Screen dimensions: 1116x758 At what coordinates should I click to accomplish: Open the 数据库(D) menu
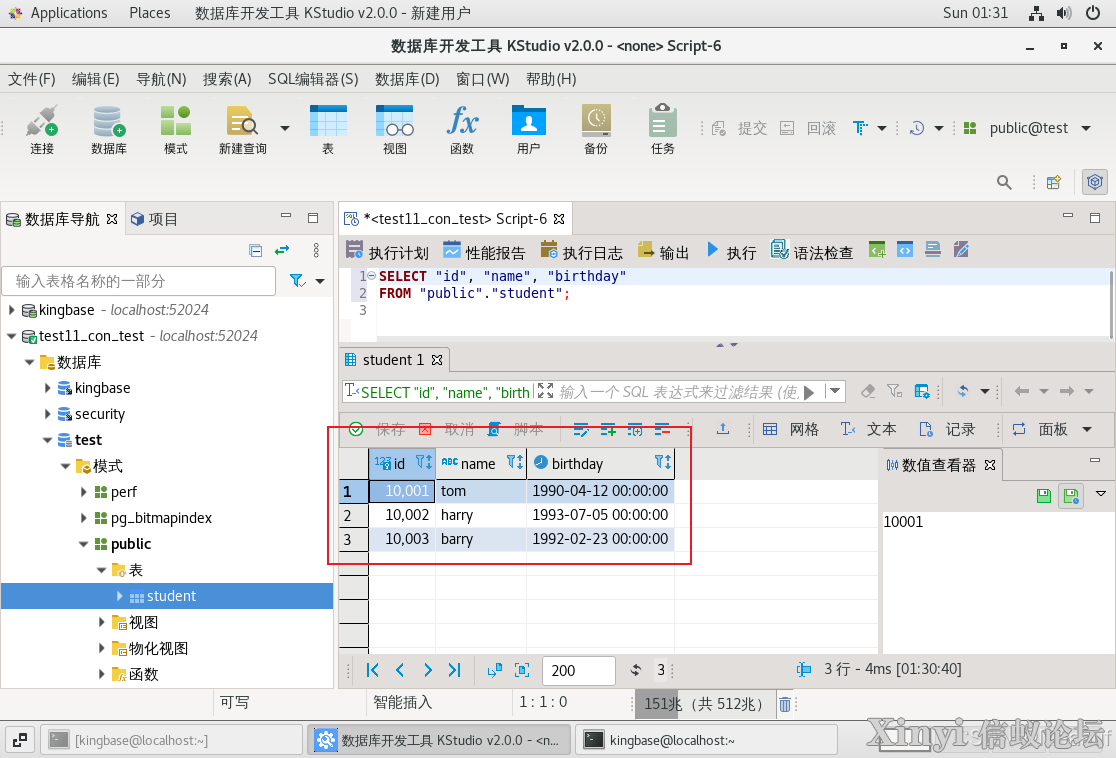407,79
